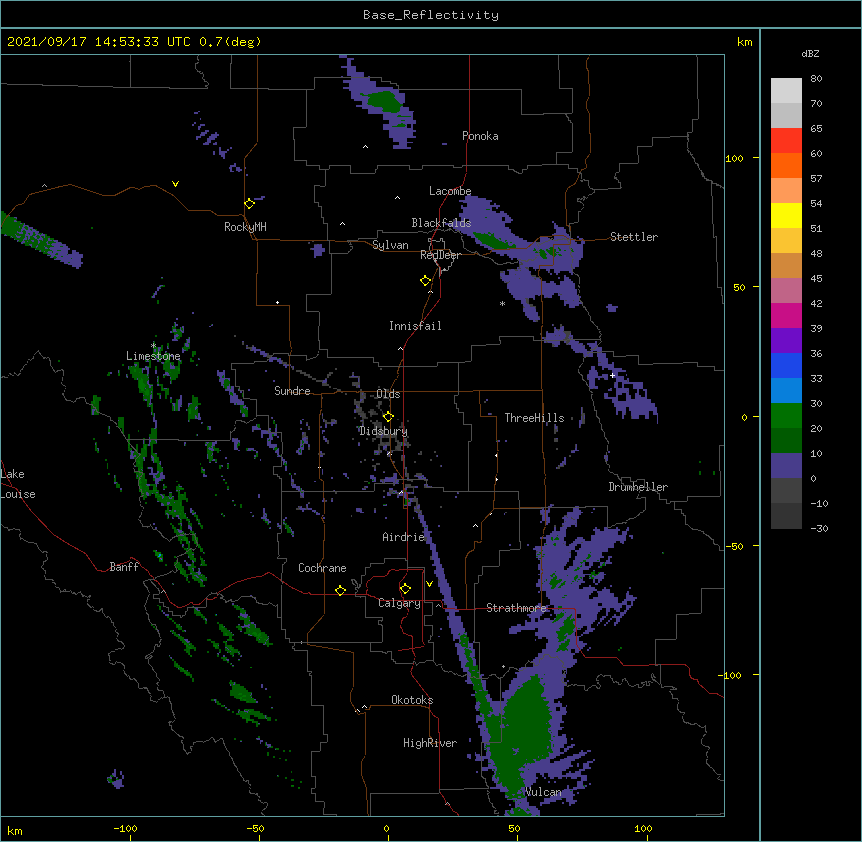This screenshot has width=862, height=842.
Task: Click the Sylvan label
Action: pos(390,245)
